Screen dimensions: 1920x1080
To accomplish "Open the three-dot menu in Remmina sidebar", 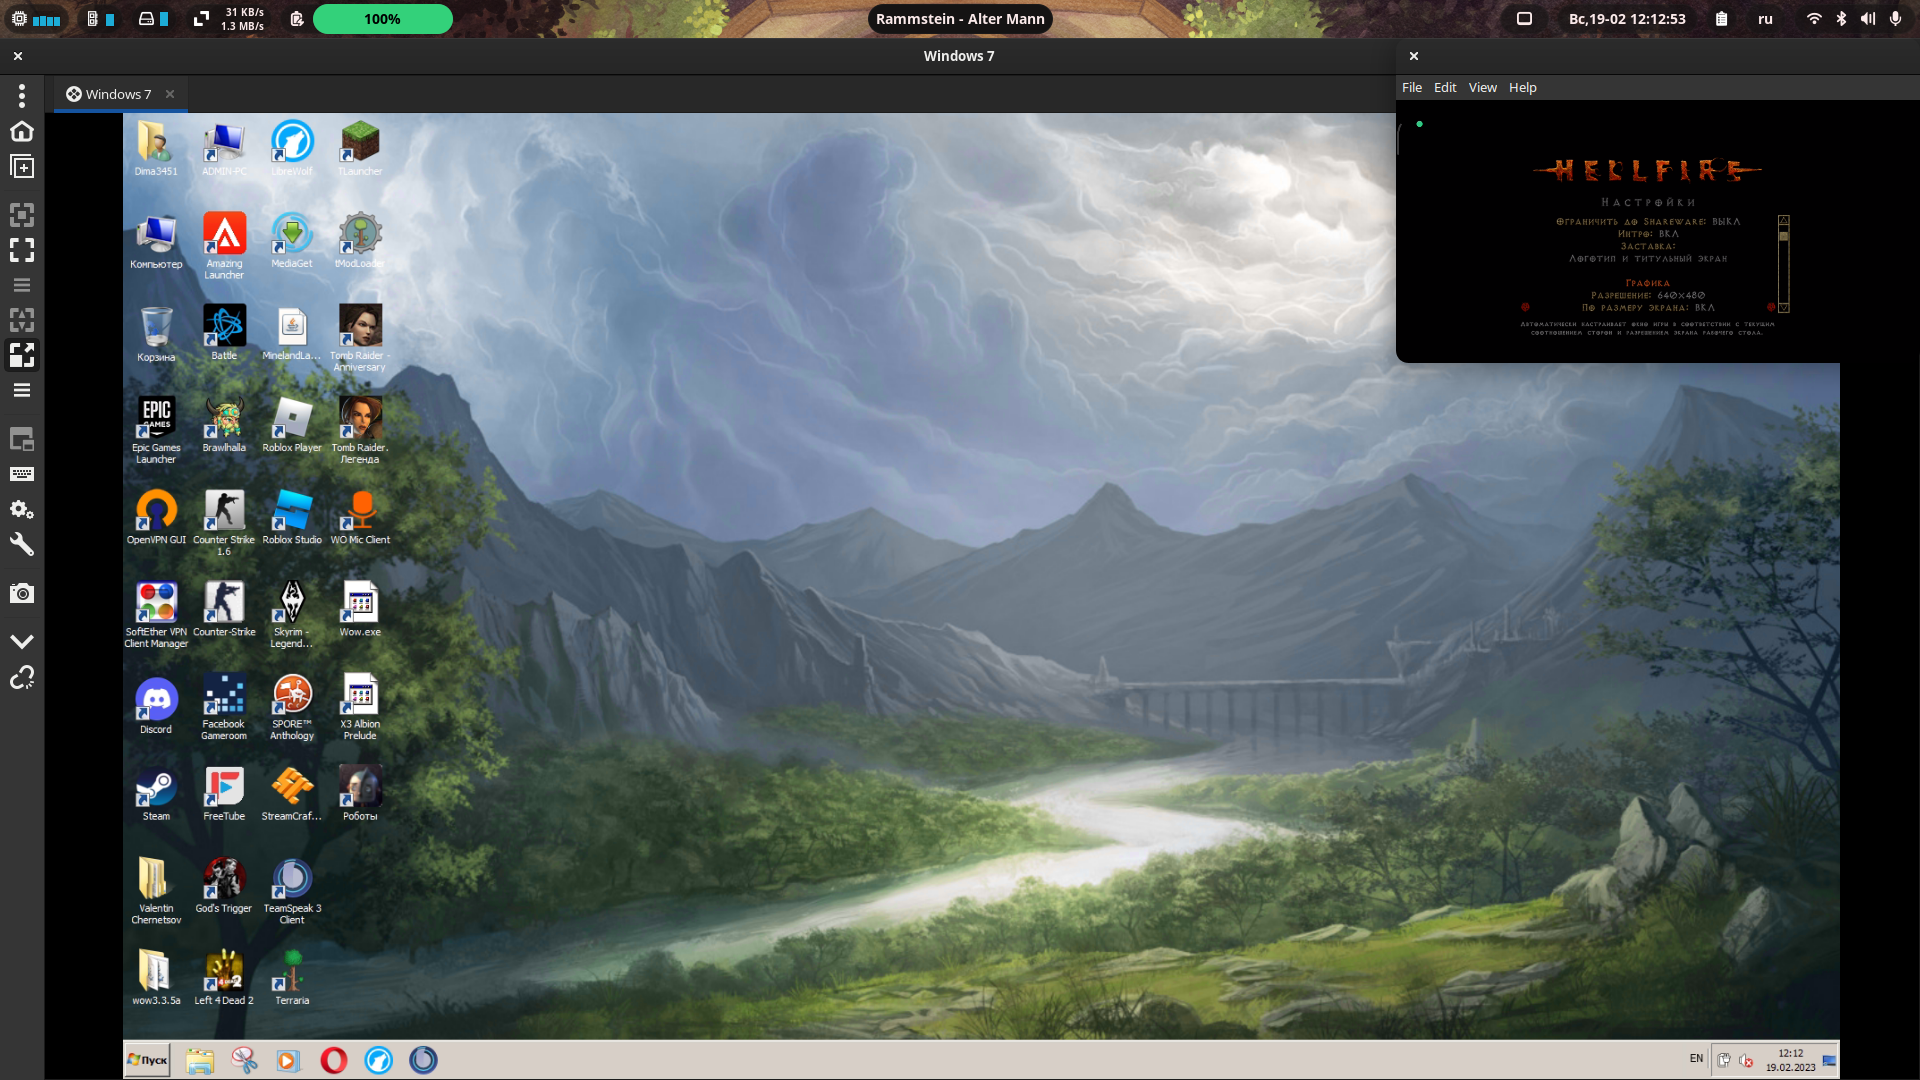I will click(x=22, y=96).
